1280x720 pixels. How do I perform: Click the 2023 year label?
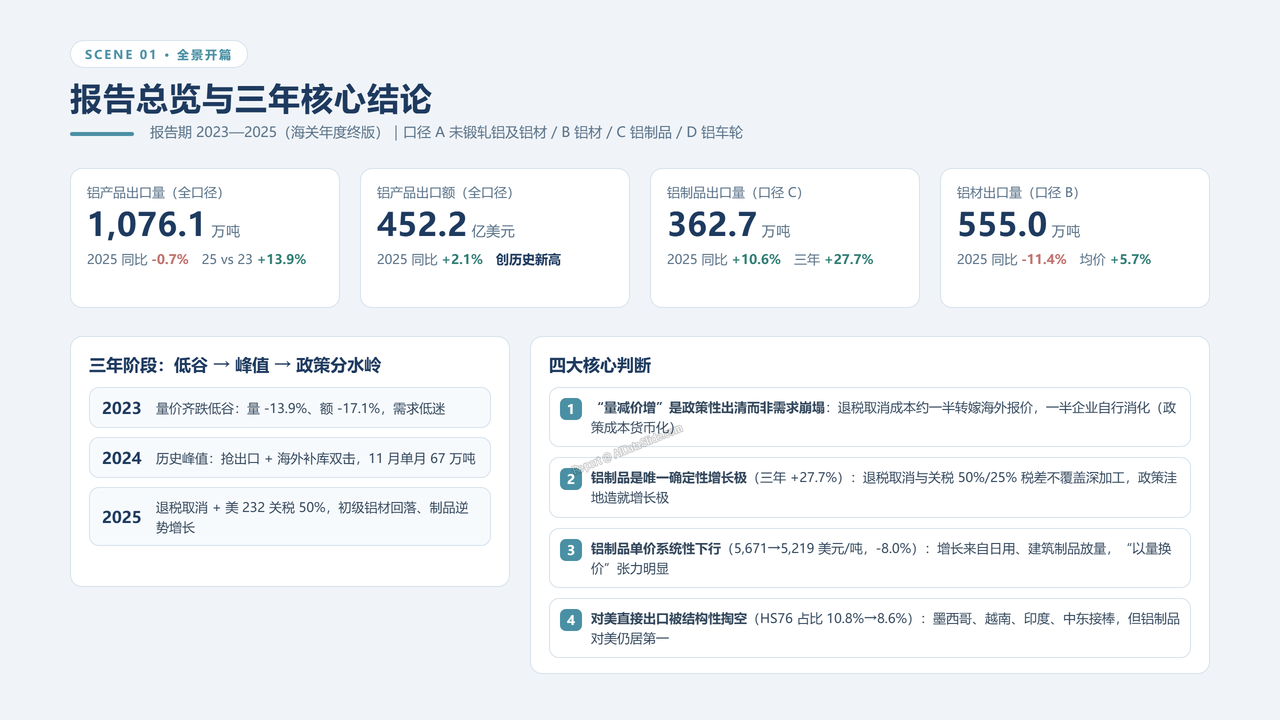[x=122, y=408]
